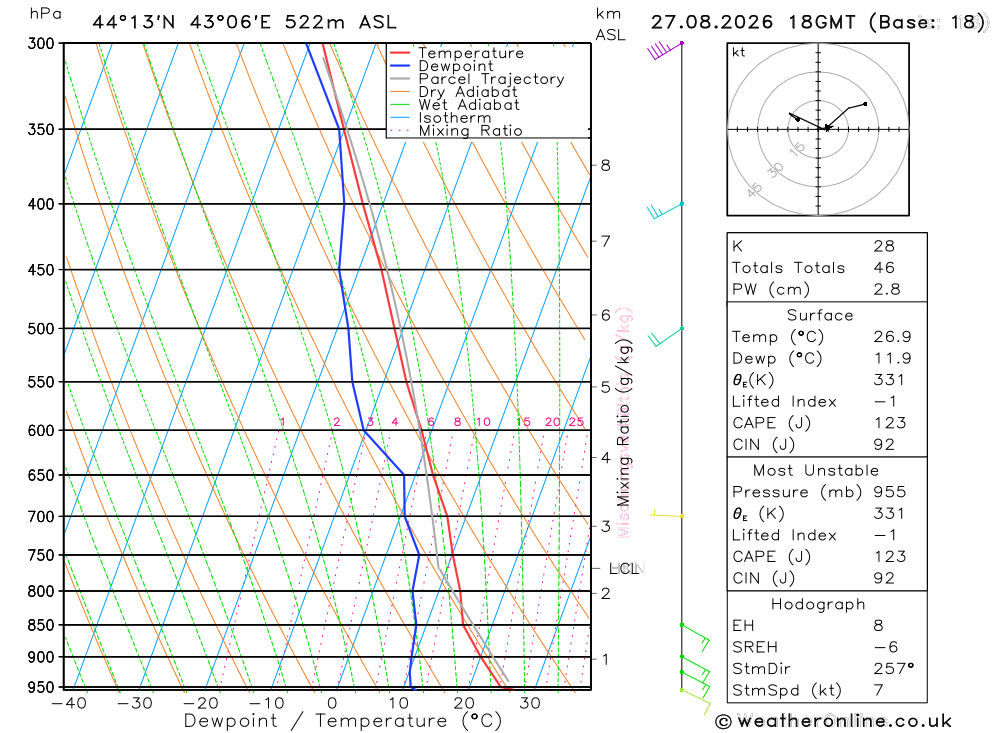This screenshot has height=733, width=1000.
Task: Click the EH value 8
Action: [x=878, y=626]
